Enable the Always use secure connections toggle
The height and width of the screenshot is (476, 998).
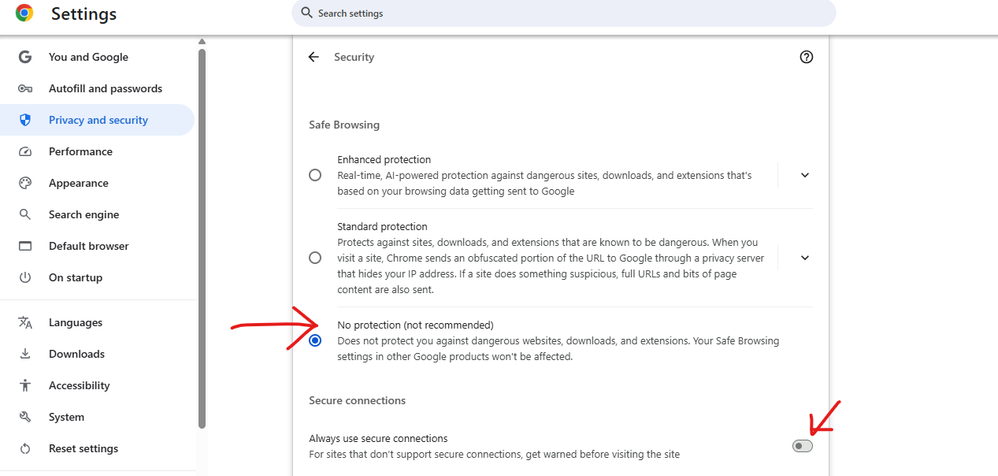[x=802, y=446]
